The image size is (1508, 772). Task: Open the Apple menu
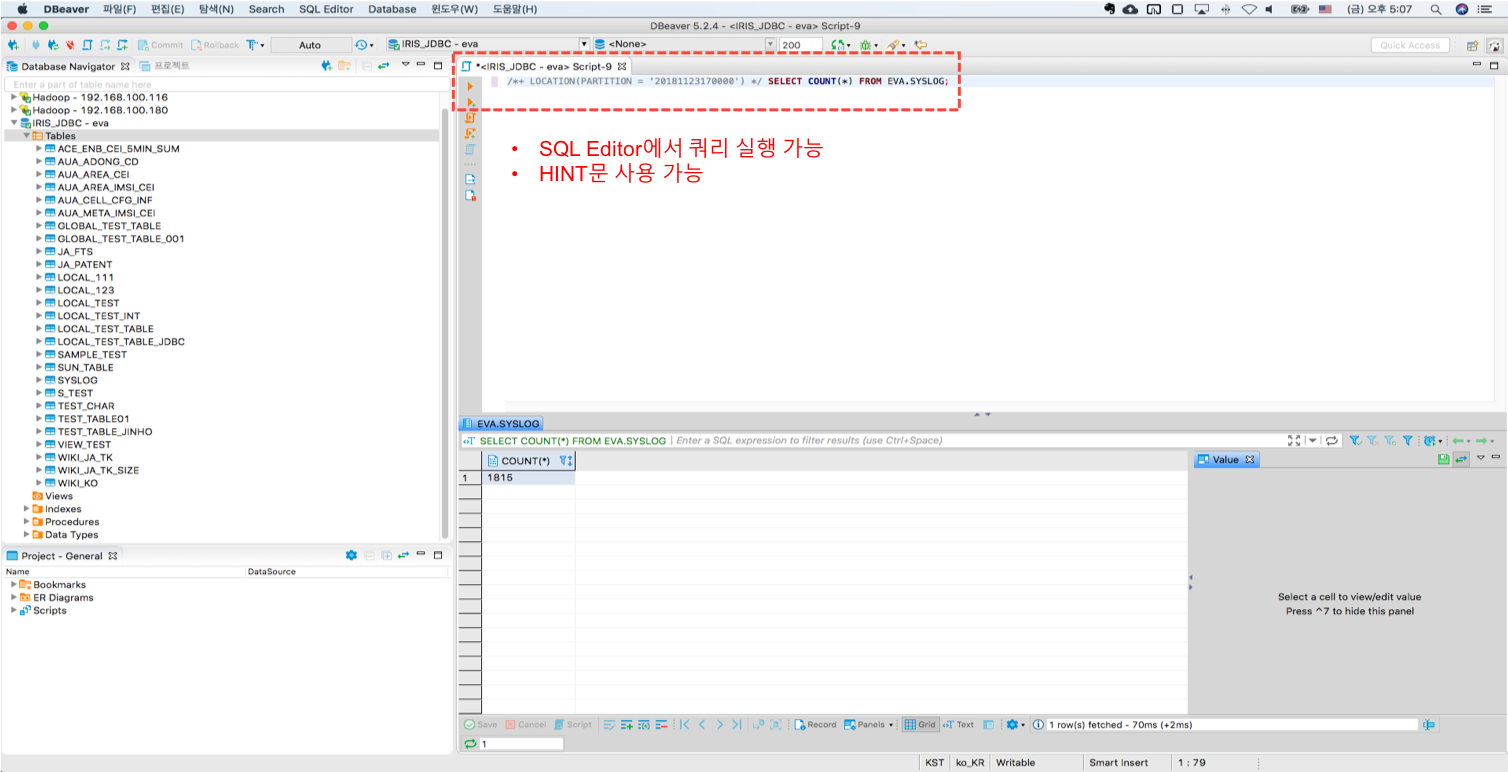tap(22, 9)
